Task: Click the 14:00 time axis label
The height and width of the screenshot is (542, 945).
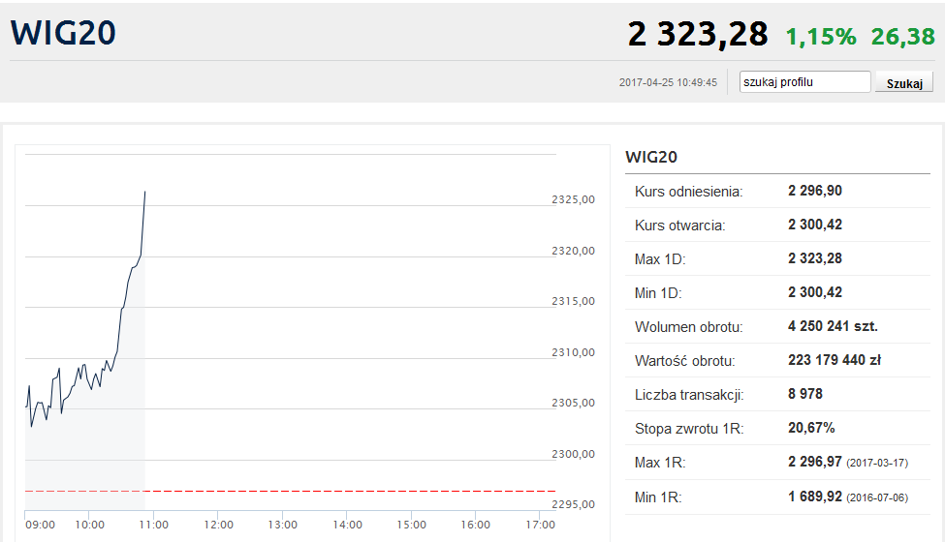Action: tap(347, 525)
